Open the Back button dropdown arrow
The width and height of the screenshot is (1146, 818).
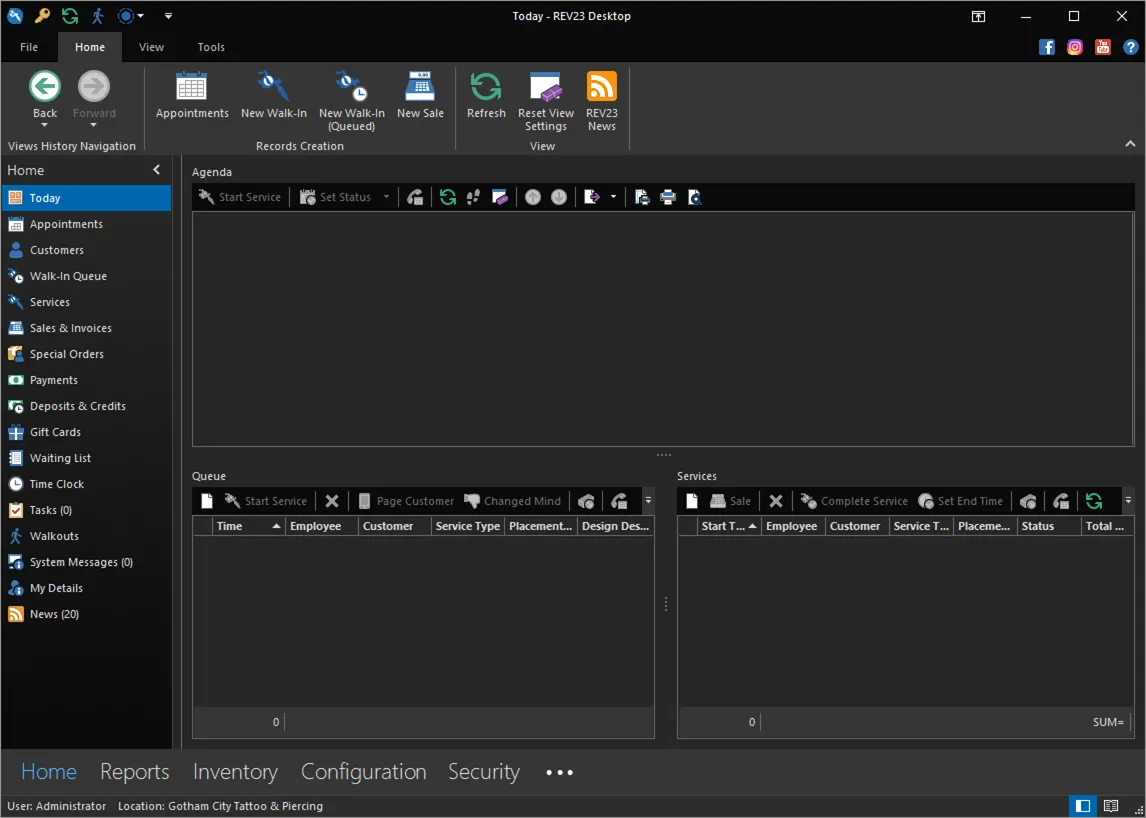click(45, 126)
